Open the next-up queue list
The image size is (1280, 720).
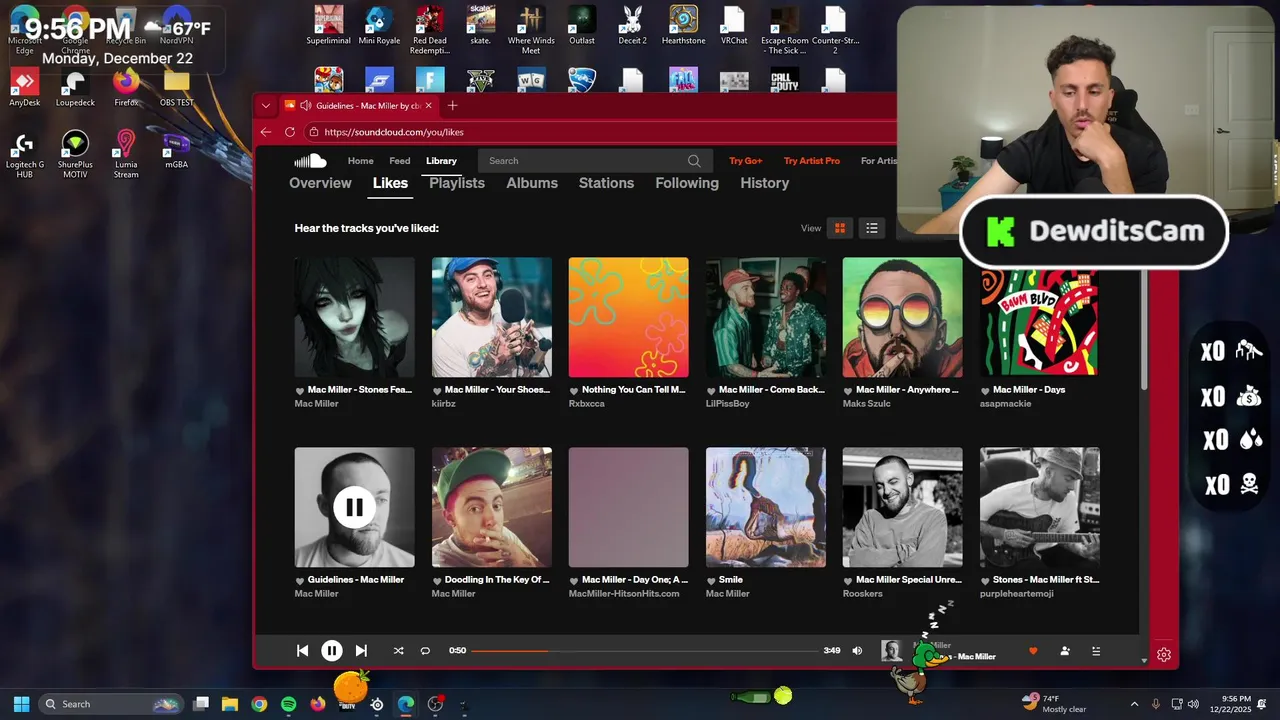point(1096,651)
